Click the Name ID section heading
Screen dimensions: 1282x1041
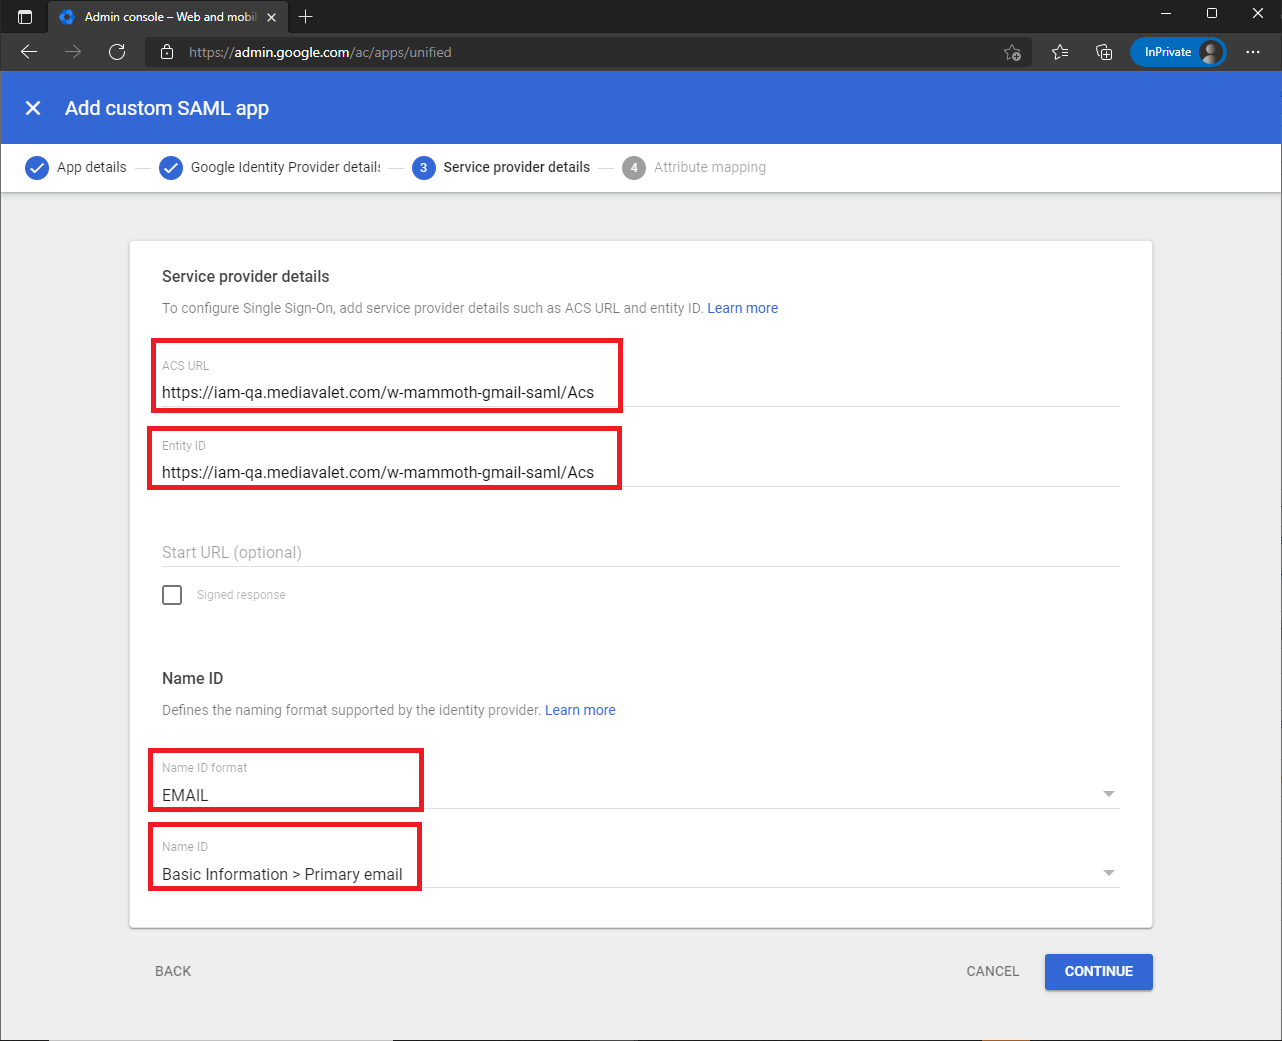click(193, 678)
